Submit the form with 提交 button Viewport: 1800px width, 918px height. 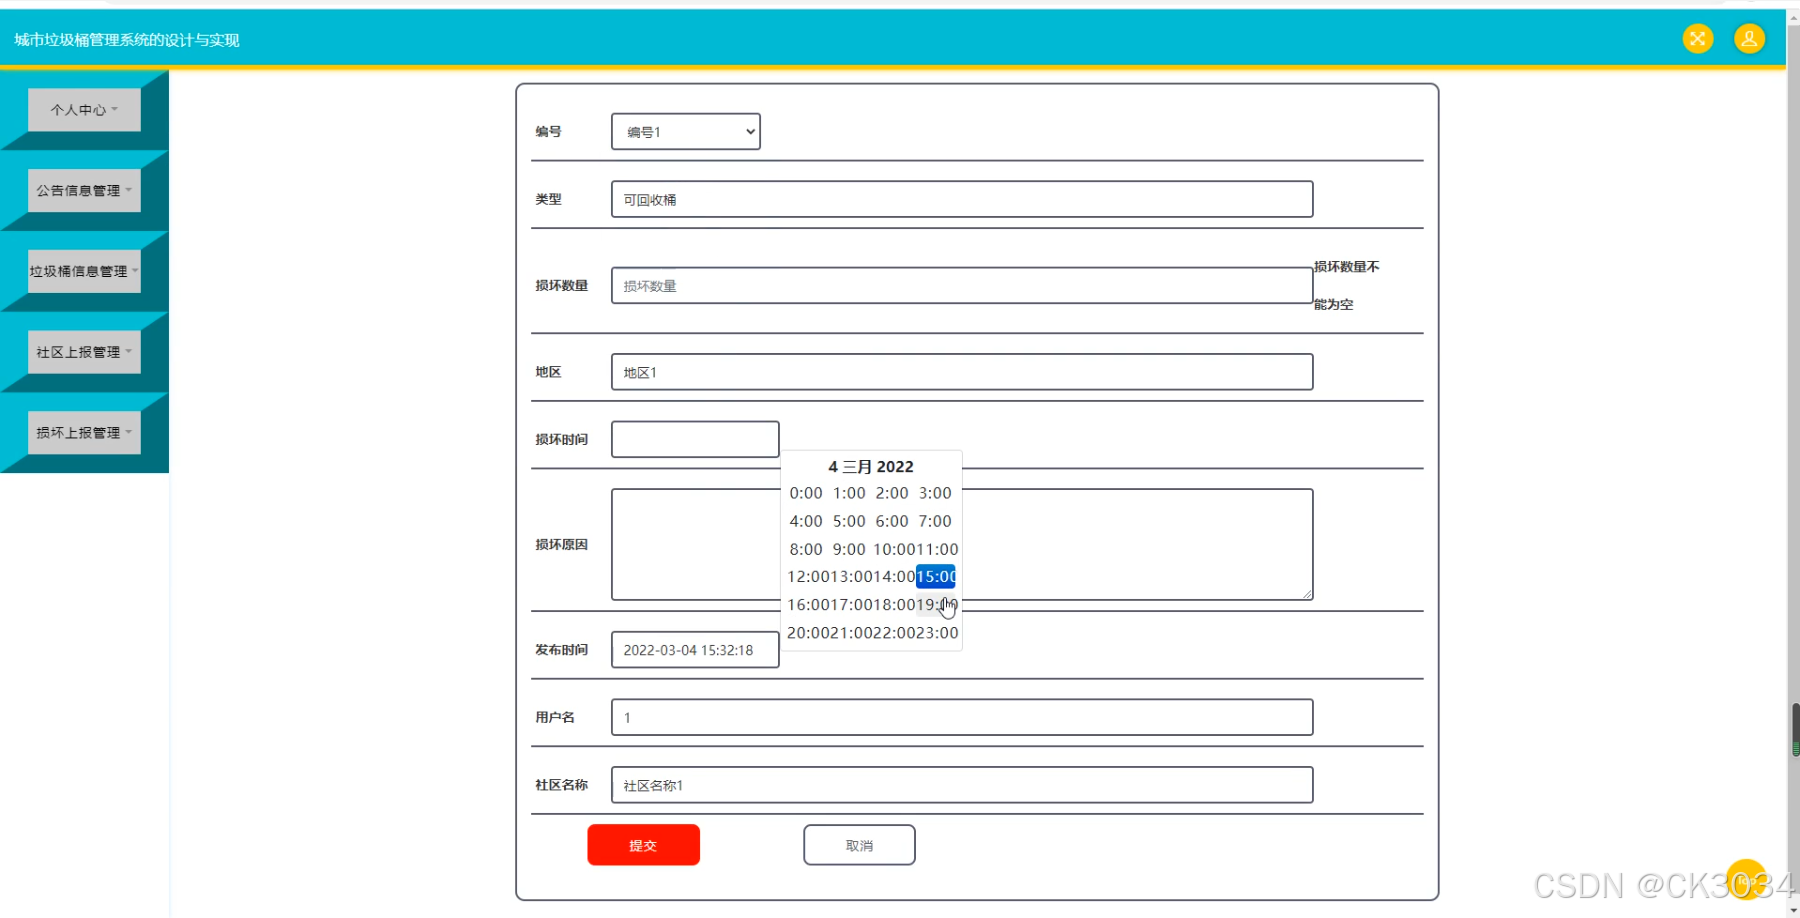(643, 845)
